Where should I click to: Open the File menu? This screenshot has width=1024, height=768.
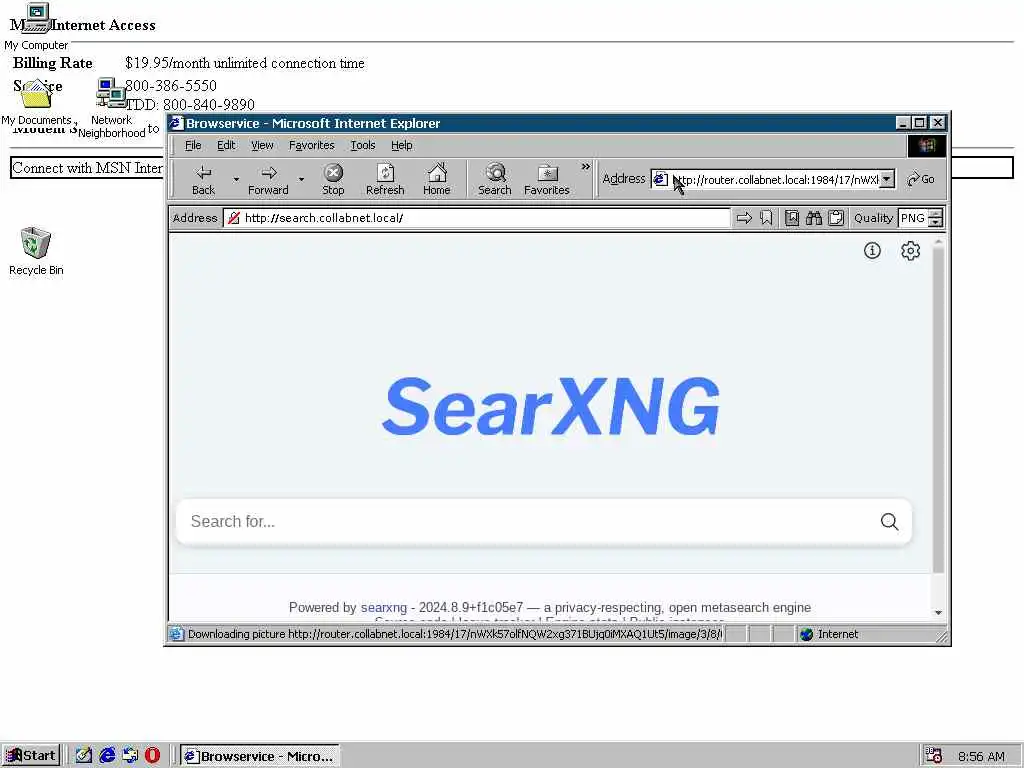pos(193,145)
